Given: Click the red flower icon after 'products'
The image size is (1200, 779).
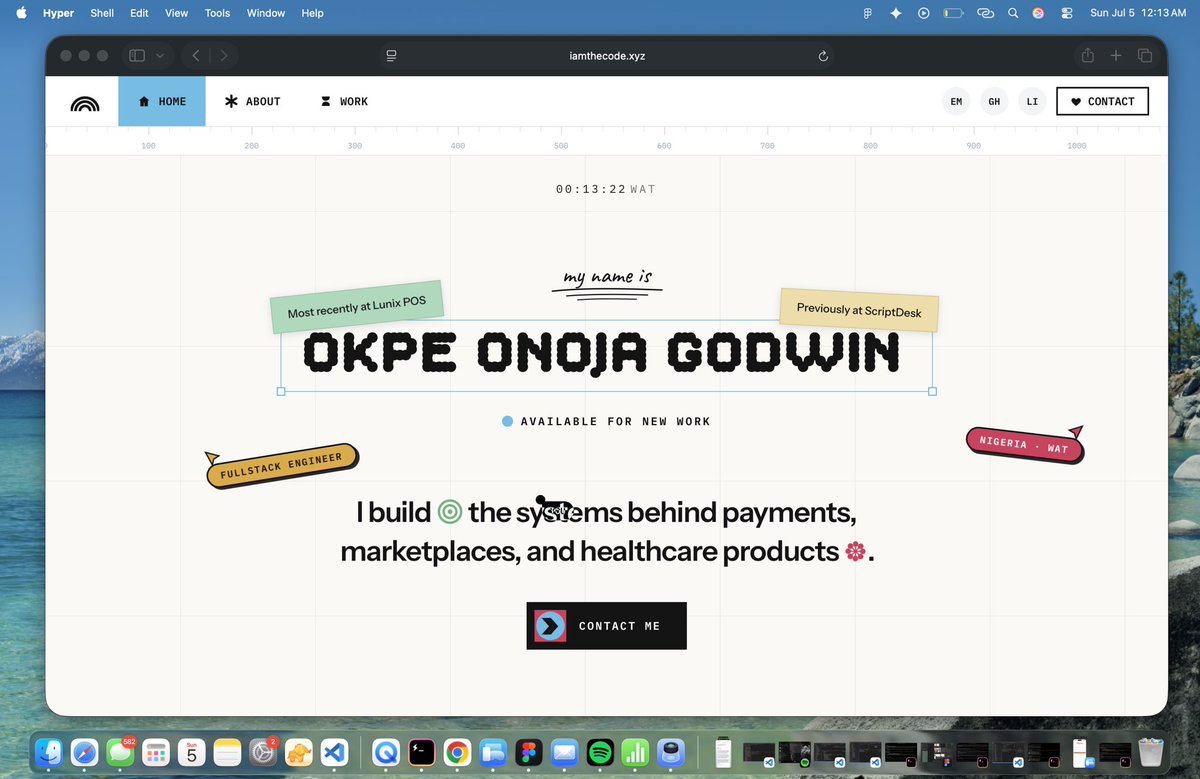Looking at the screenshot, I should pos(855,551).
